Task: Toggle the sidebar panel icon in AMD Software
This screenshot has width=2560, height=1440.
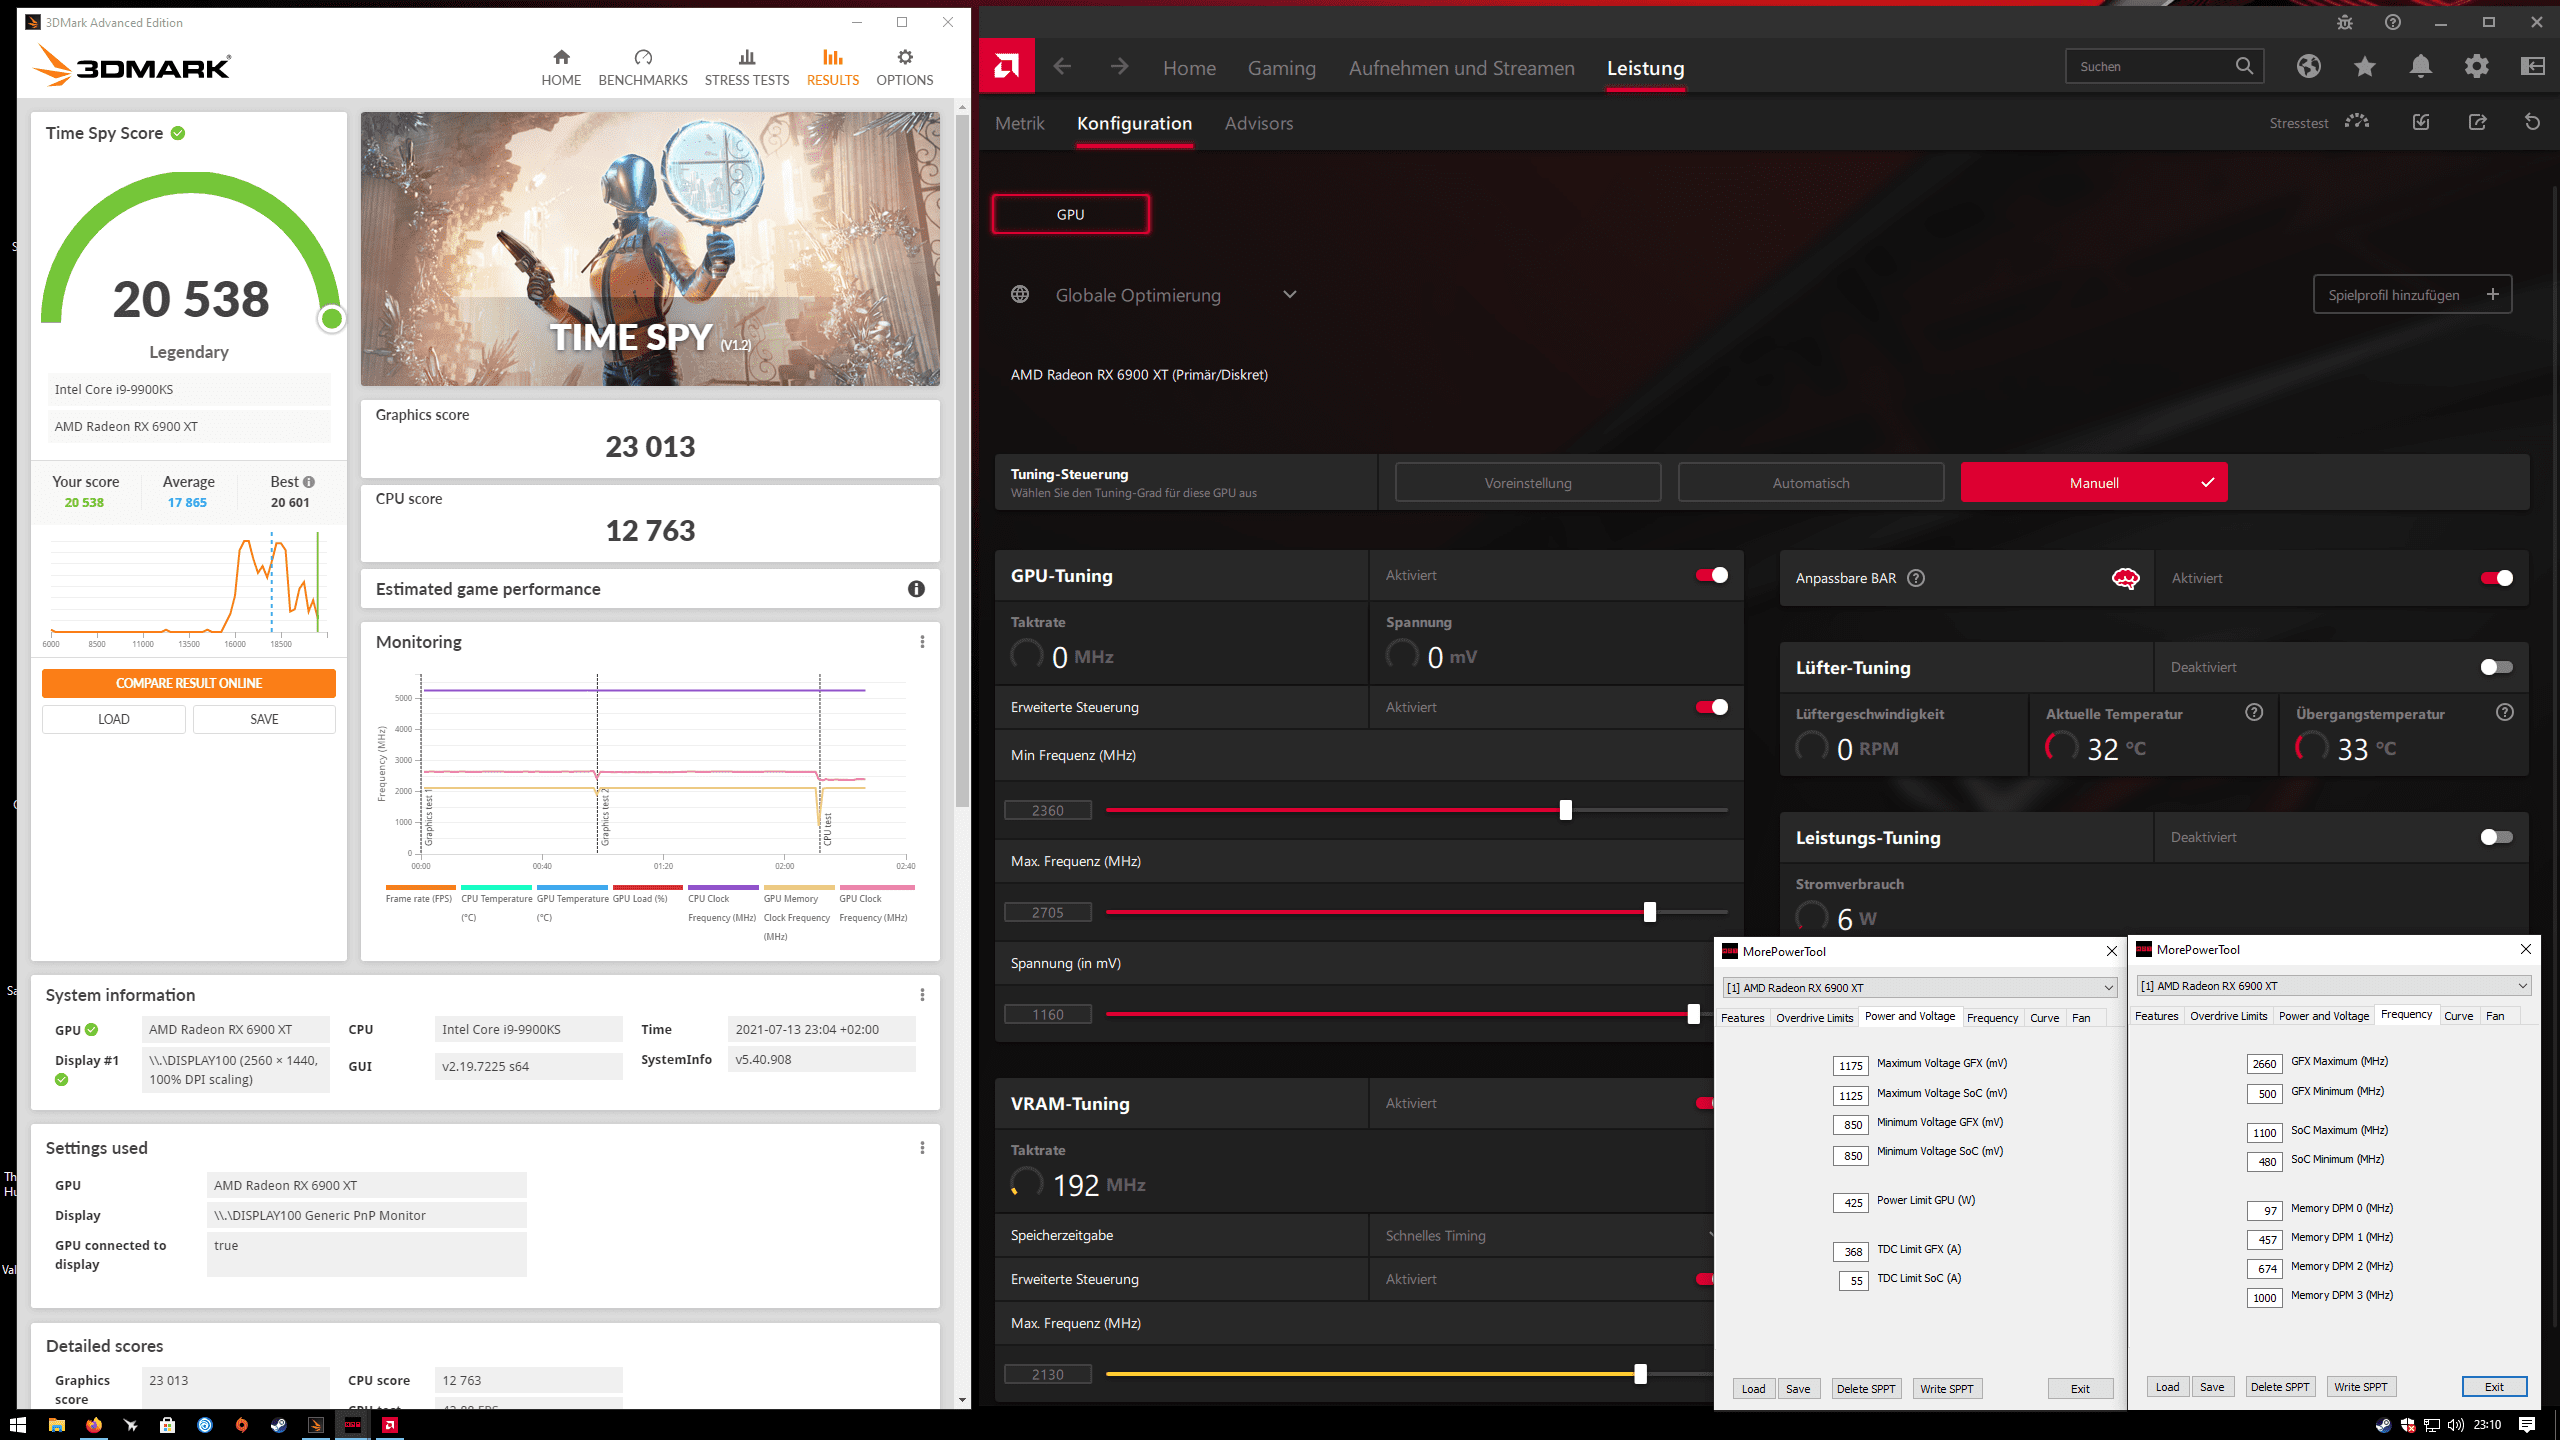Action: (2532, 66)
